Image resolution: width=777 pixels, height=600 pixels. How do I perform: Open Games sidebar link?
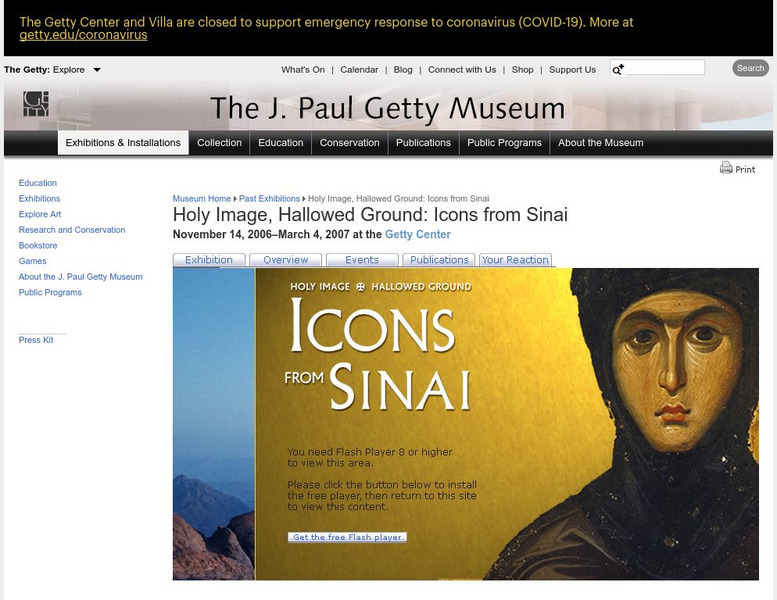pos(32,261)
